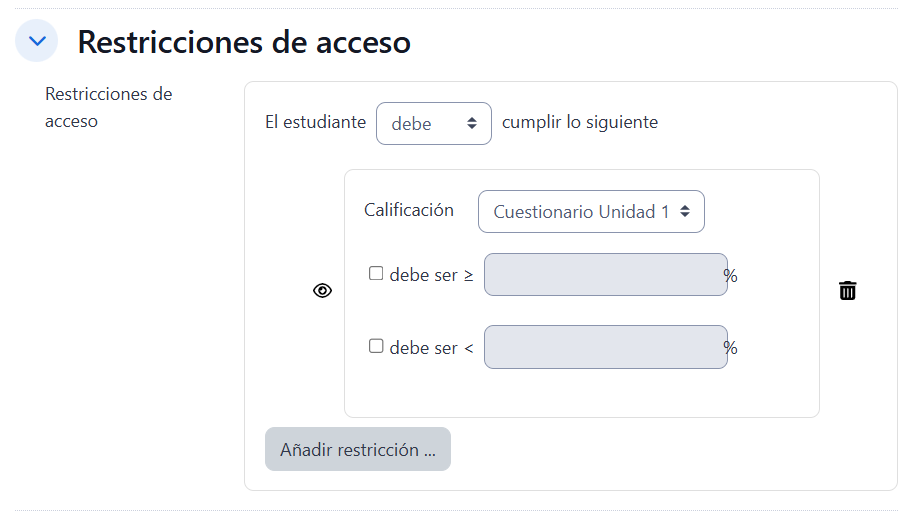Click the arrows on the Cuestionario selector

pyautogui.click(x=685, y=212)
